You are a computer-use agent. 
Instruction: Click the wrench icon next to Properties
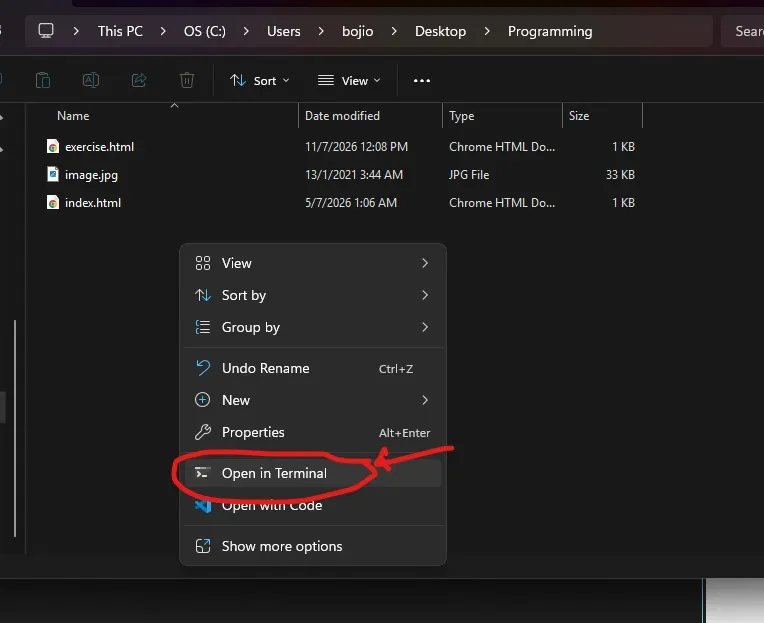[x=203, y=432]
